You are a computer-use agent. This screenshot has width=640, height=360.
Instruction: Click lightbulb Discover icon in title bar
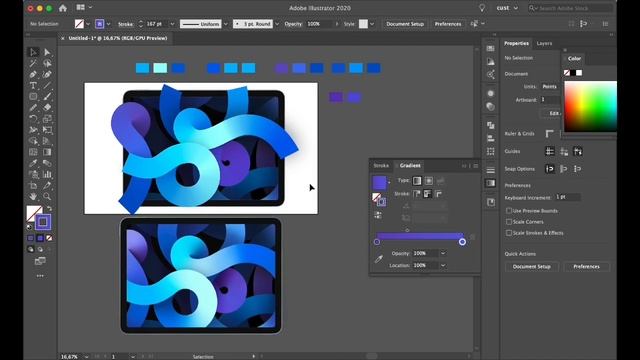tap(482, 8)
